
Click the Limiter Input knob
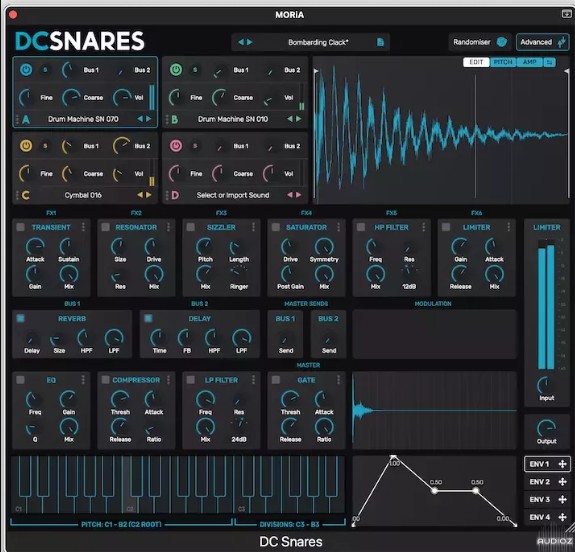546,385
